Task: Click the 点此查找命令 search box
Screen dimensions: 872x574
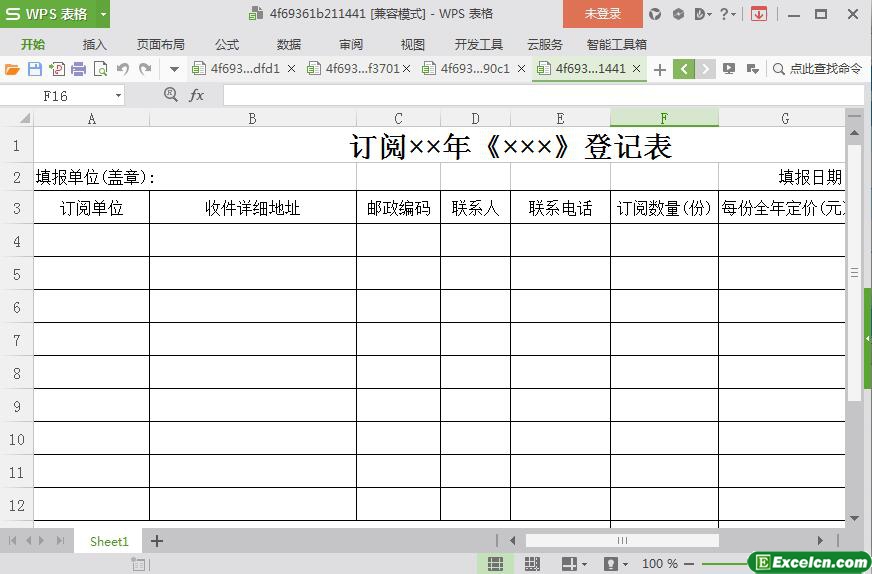Action: (x=817, y=69)
